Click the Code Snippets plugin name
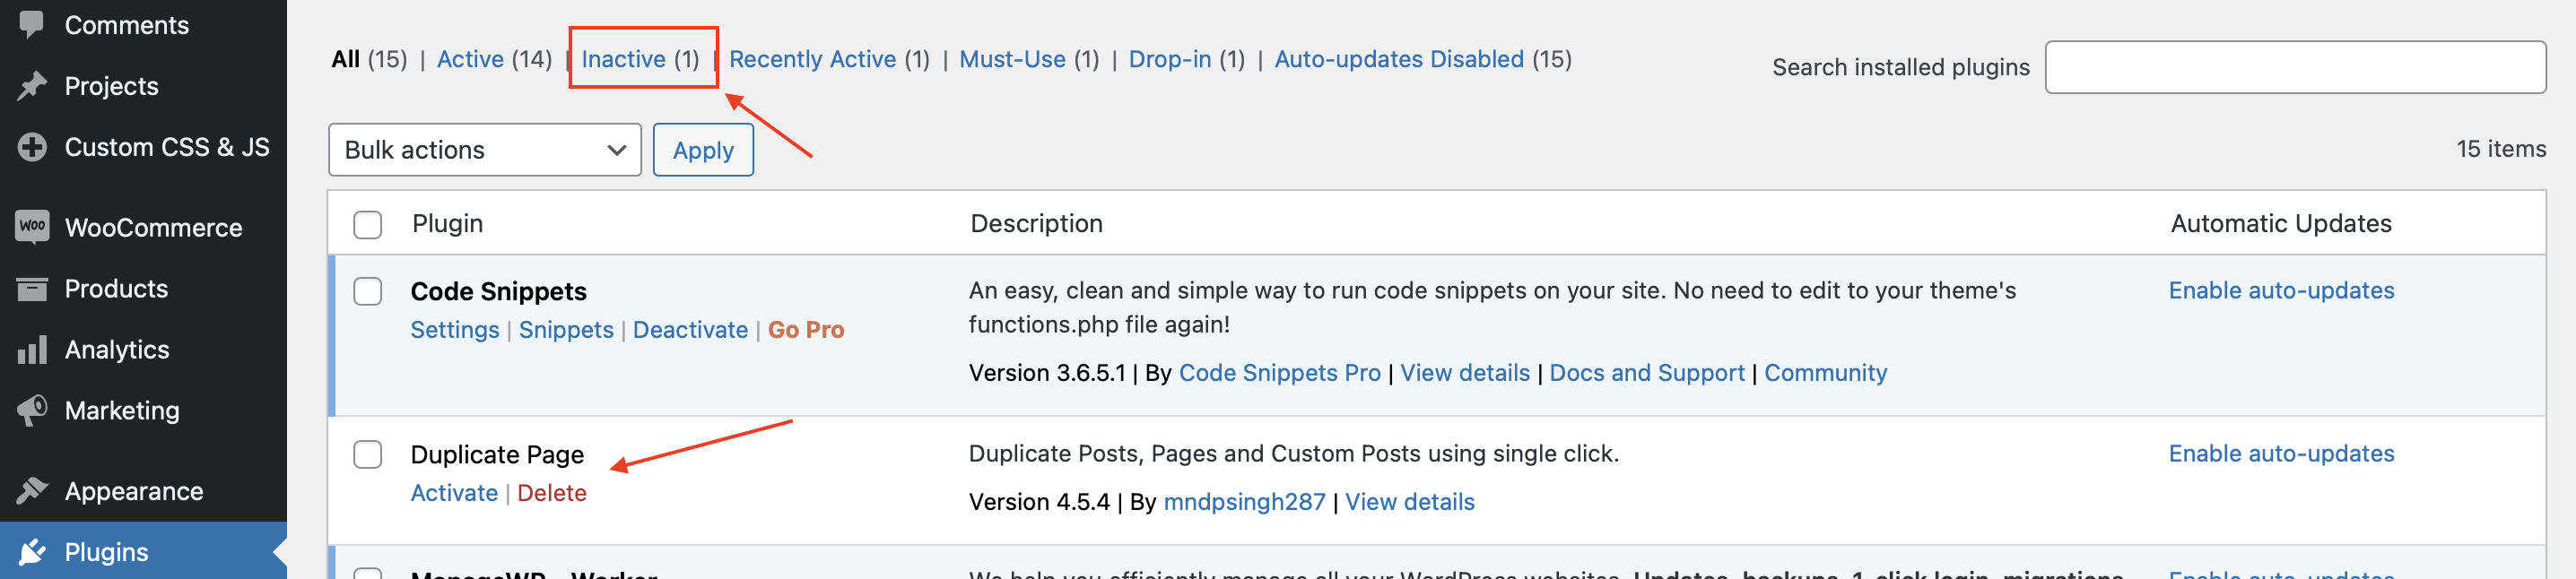Image resolution: width=2576 pixels, height=579 pixels. tap(498, 291)
